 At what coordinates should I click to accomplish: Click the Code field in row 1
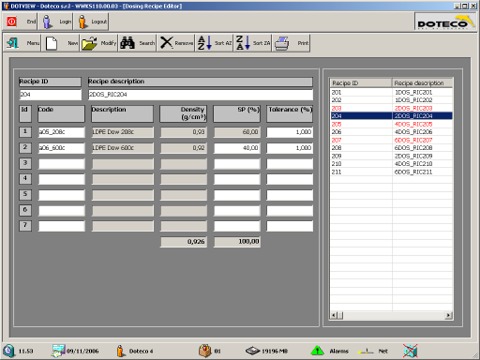pos(61,132)
